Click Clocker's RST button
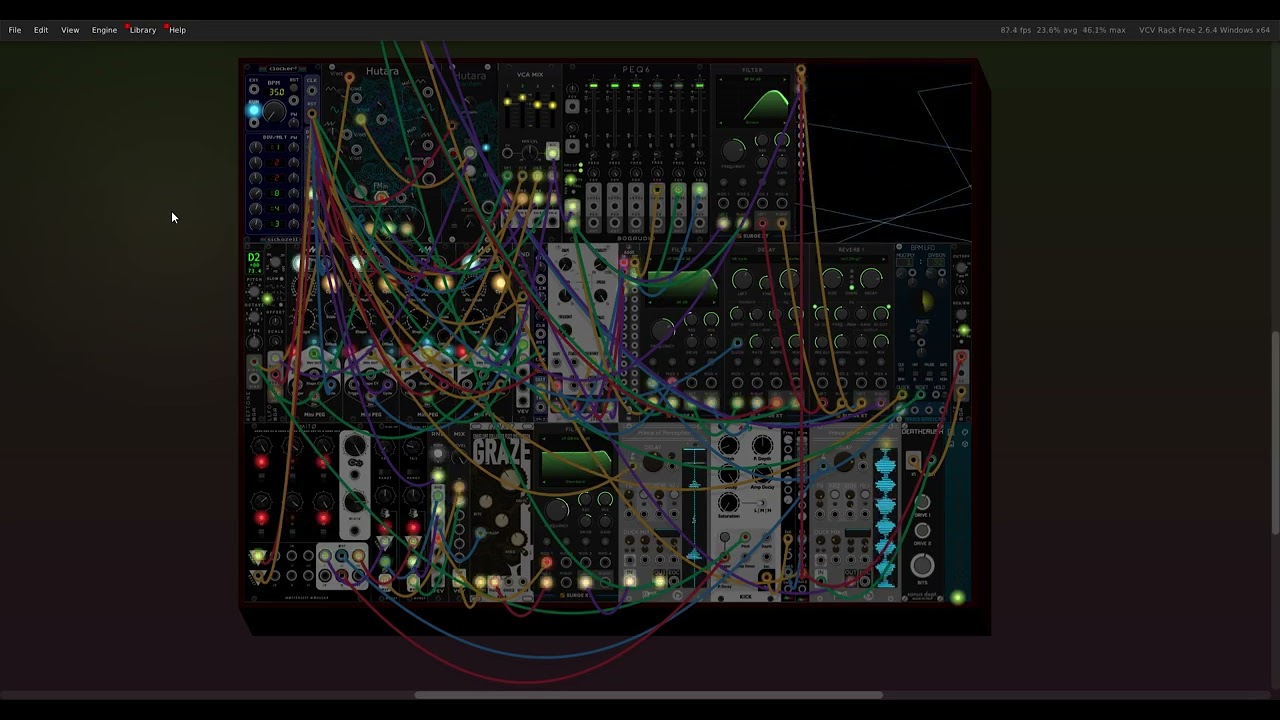Image resolution: width=1280 pixels, height=720 pixels. [294, 88]
